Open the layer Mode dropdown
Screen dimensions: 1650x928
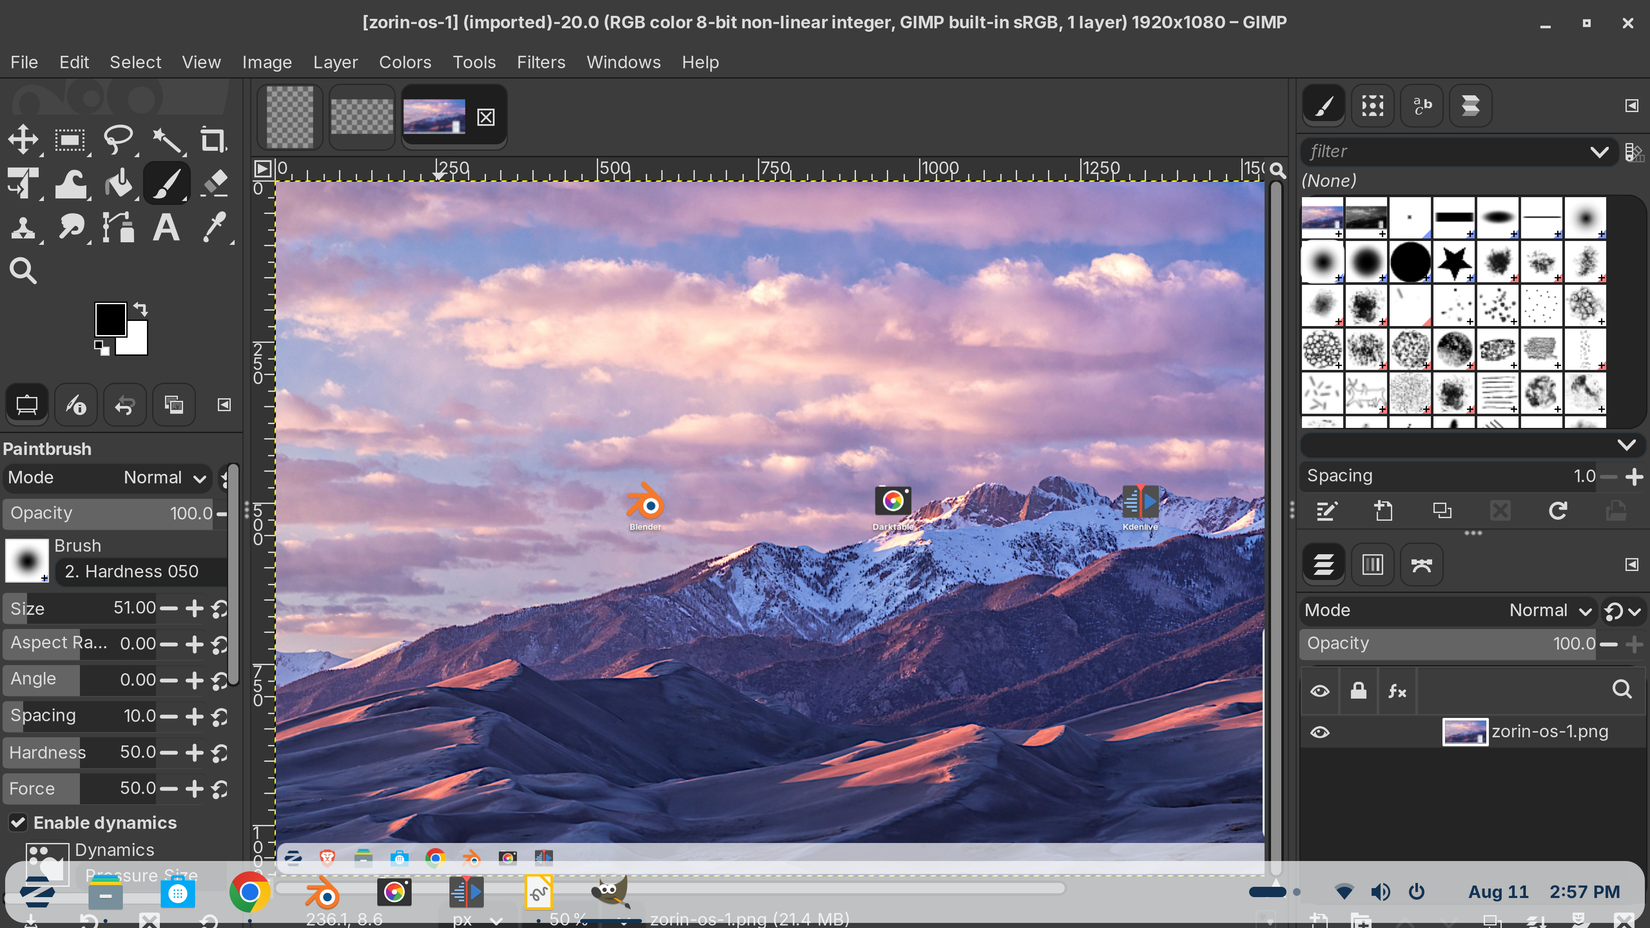pyautogui.click(x=1448, y=610)
